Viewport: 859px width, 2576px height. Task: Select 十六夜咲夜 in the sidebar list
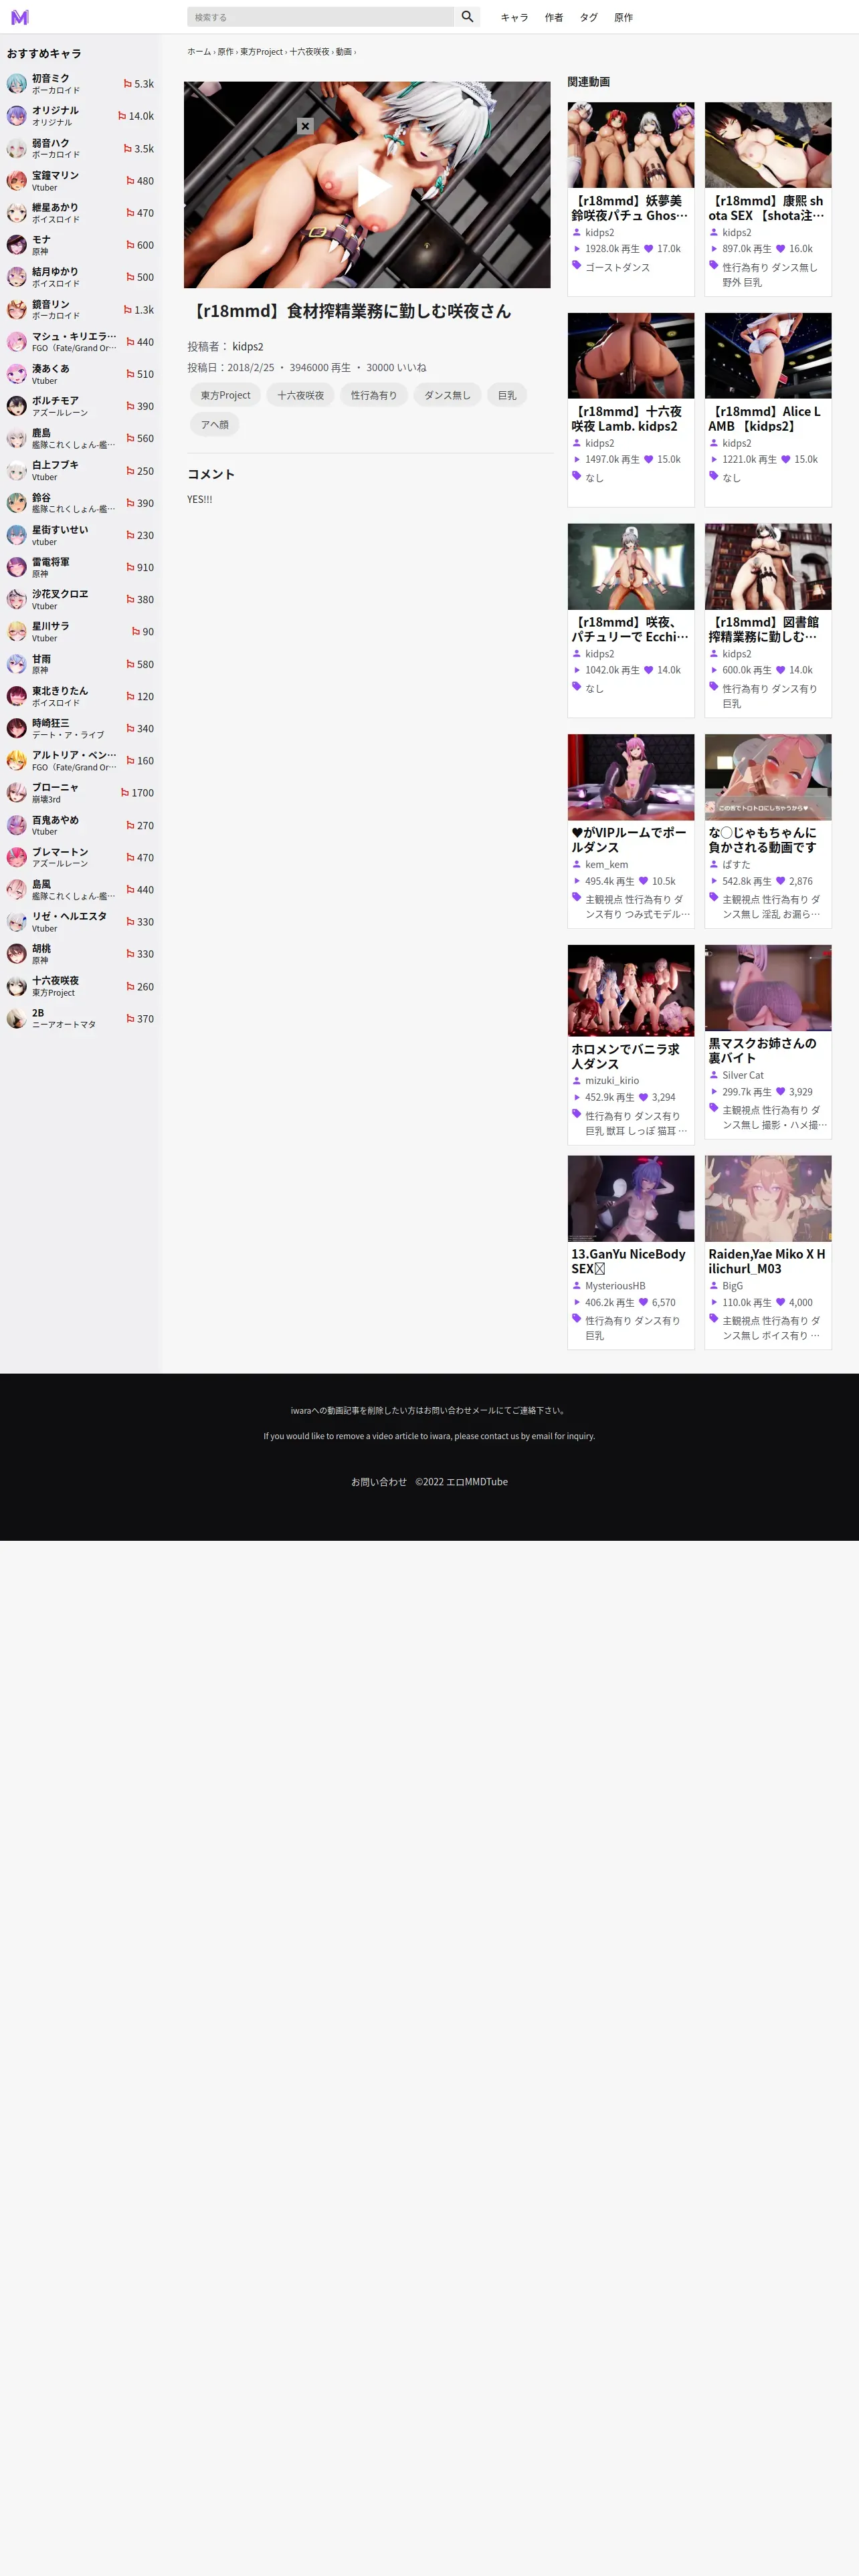pos(55,981)
